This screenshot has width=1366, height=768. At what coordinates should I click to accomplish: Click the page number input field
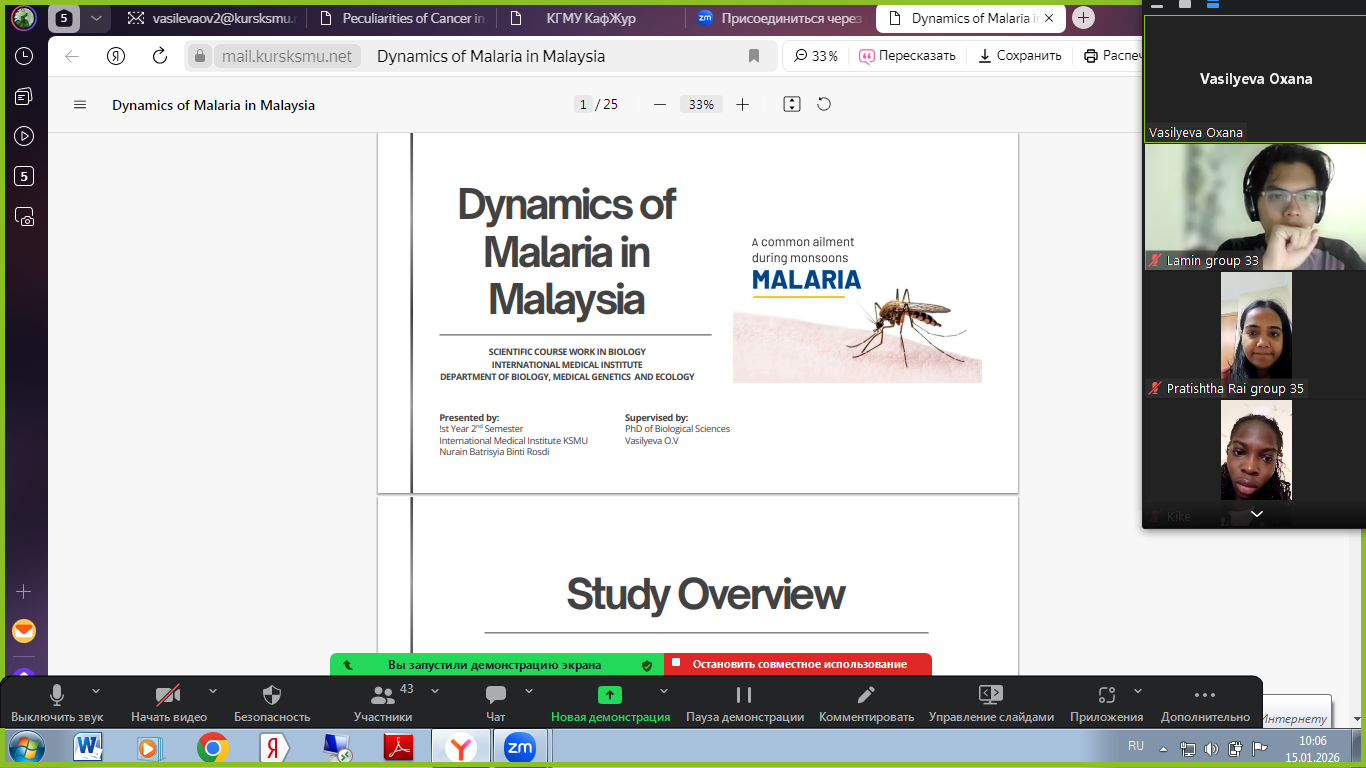tap(583, 105)
